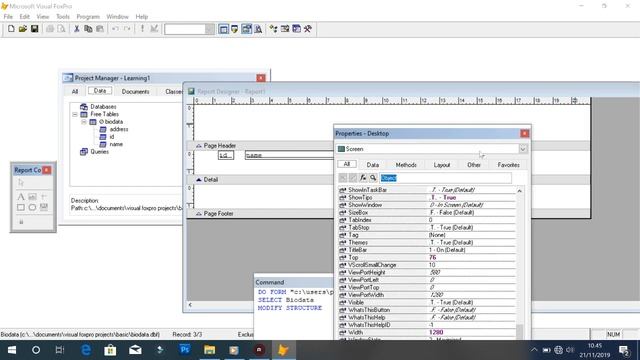
Task: Collapse the biodata table node
Action: point(84,122)
